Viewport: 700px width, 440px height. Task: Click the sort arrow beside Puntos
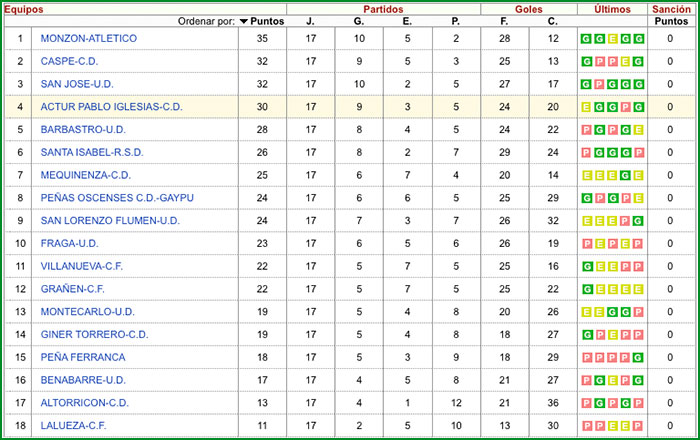245,21
